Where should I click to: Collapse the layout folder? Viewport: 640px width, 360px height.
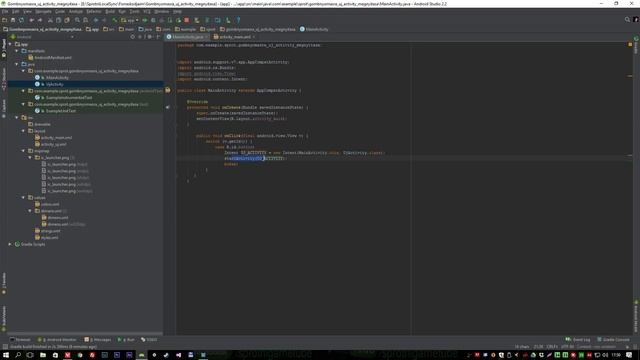coord(23,131)
